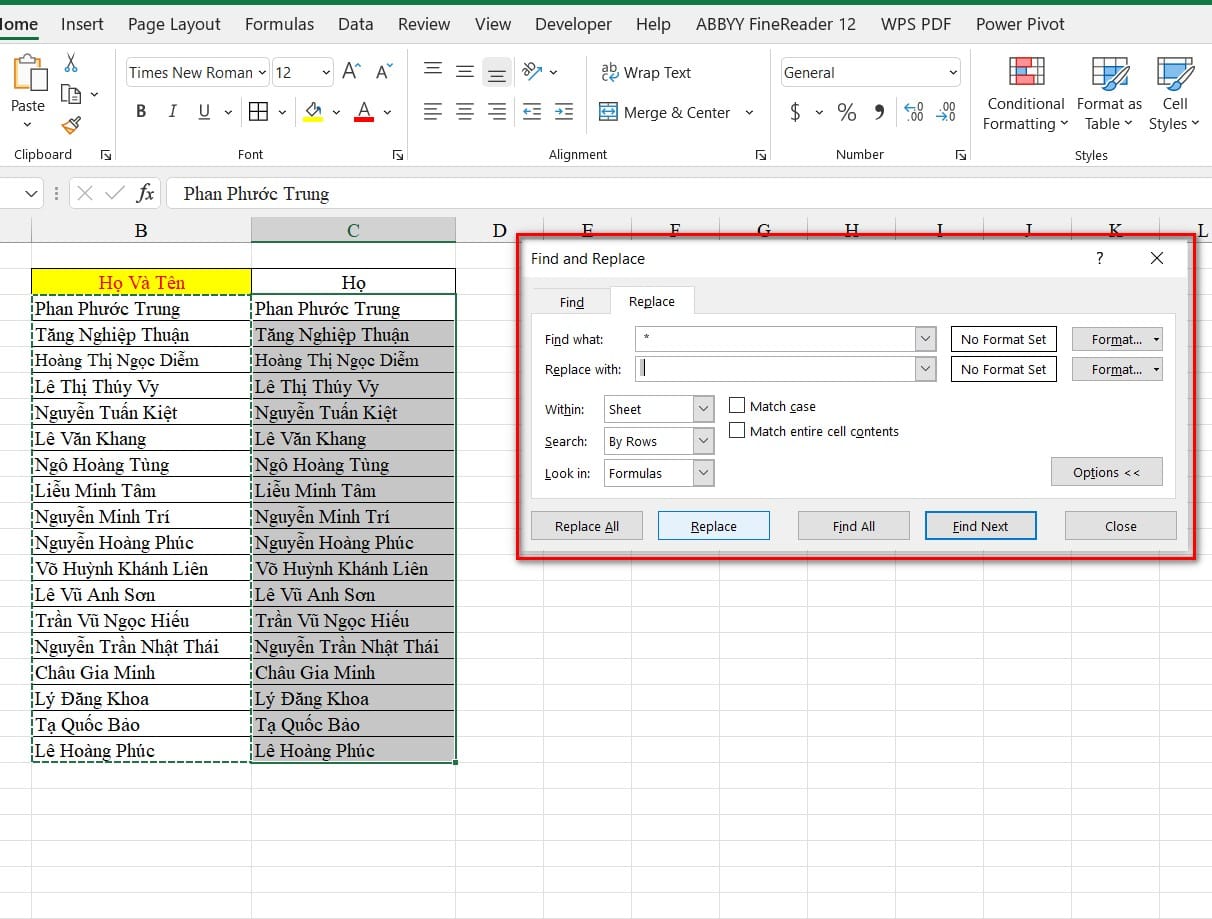The height and width of the screenshot is (919, 1212).
Task: Open the font name dropdown
Action: click(262, 72)
